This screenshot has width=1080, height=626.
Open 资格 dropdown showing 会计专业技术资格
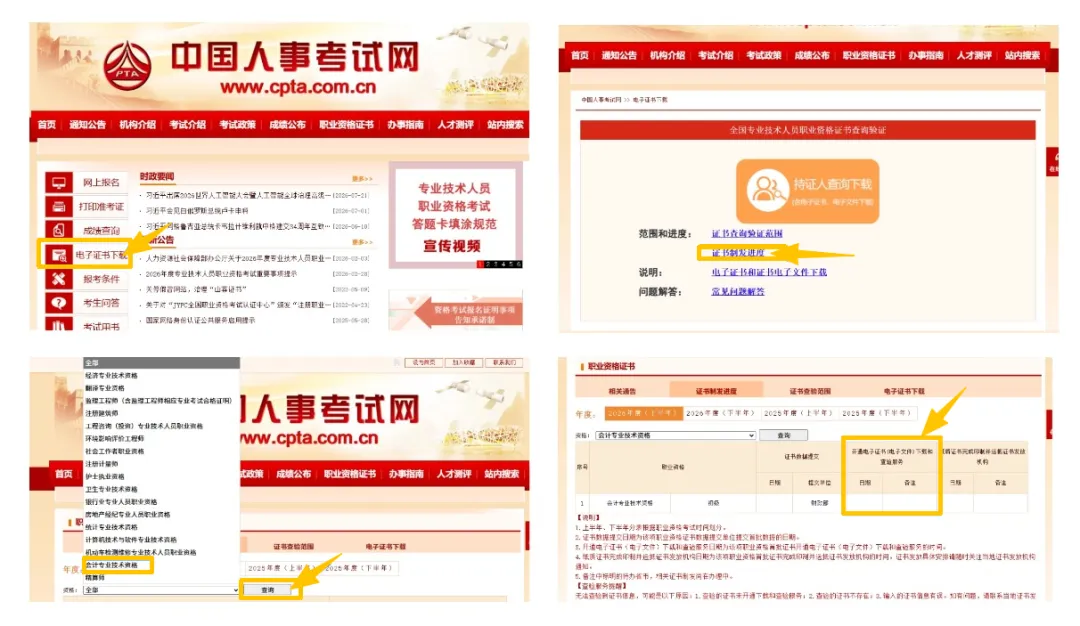(675, 435)
